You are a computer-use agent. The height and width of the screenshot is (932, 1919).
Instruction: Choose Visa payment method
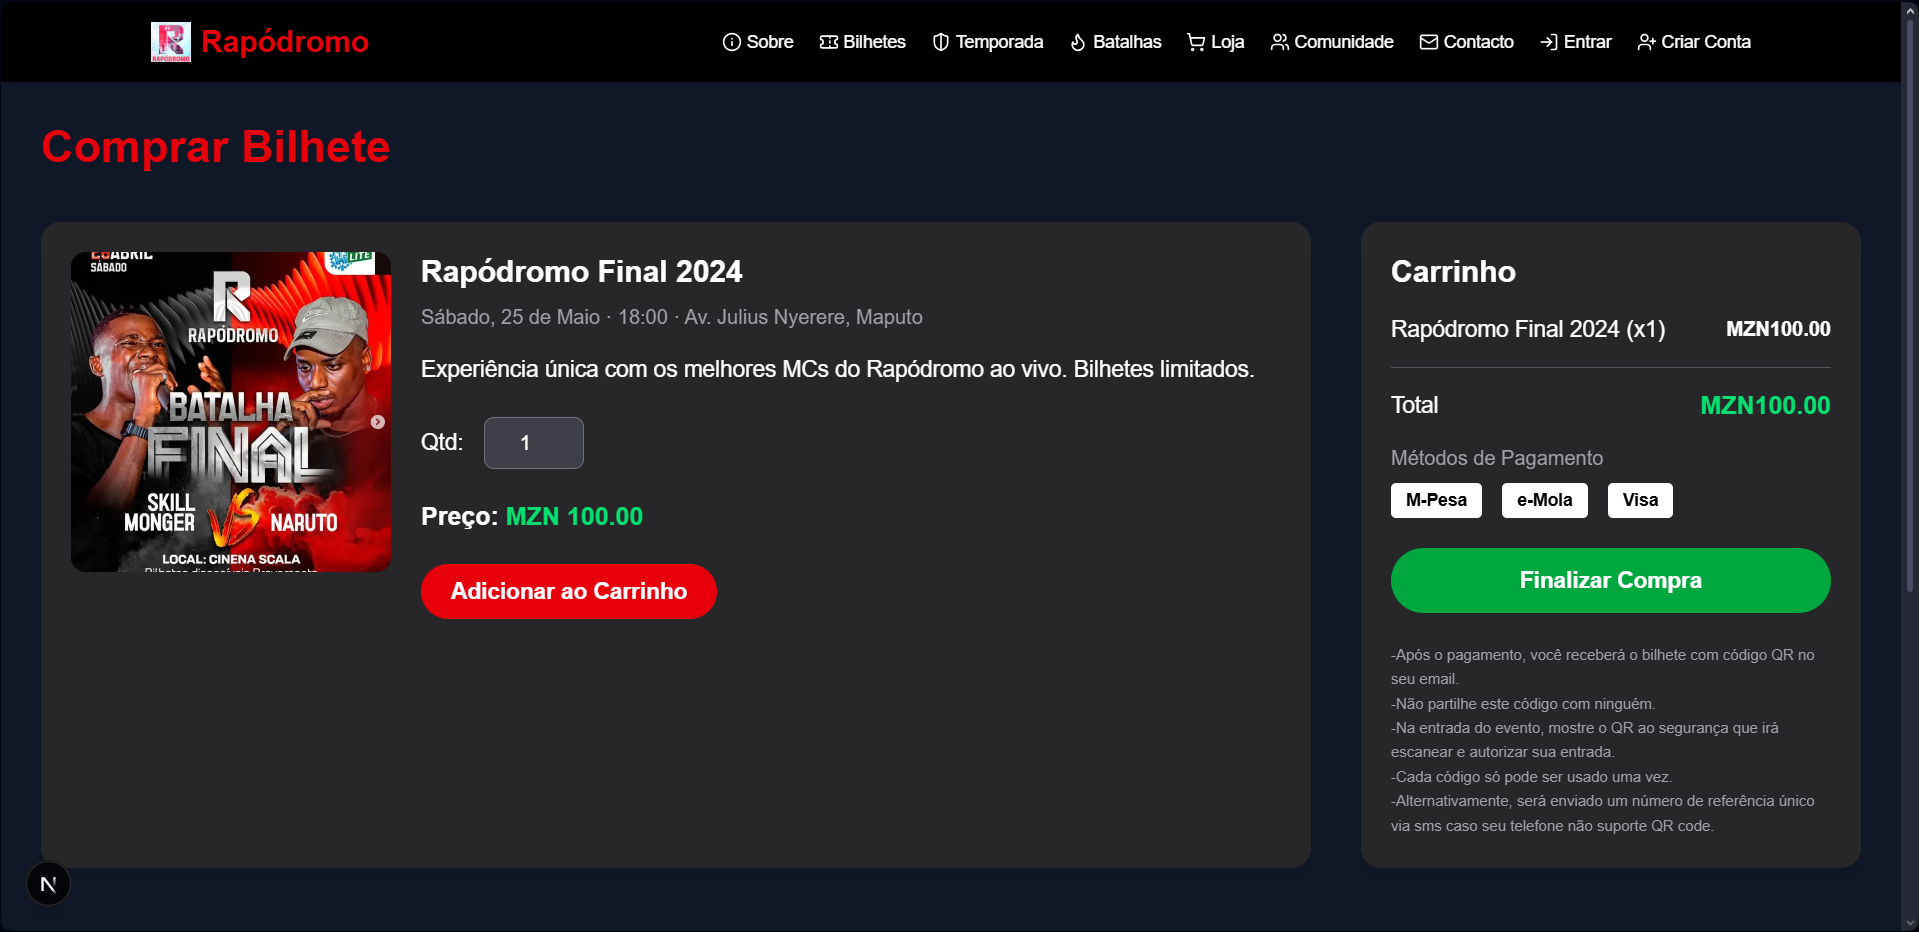[x=1640, y=500]
